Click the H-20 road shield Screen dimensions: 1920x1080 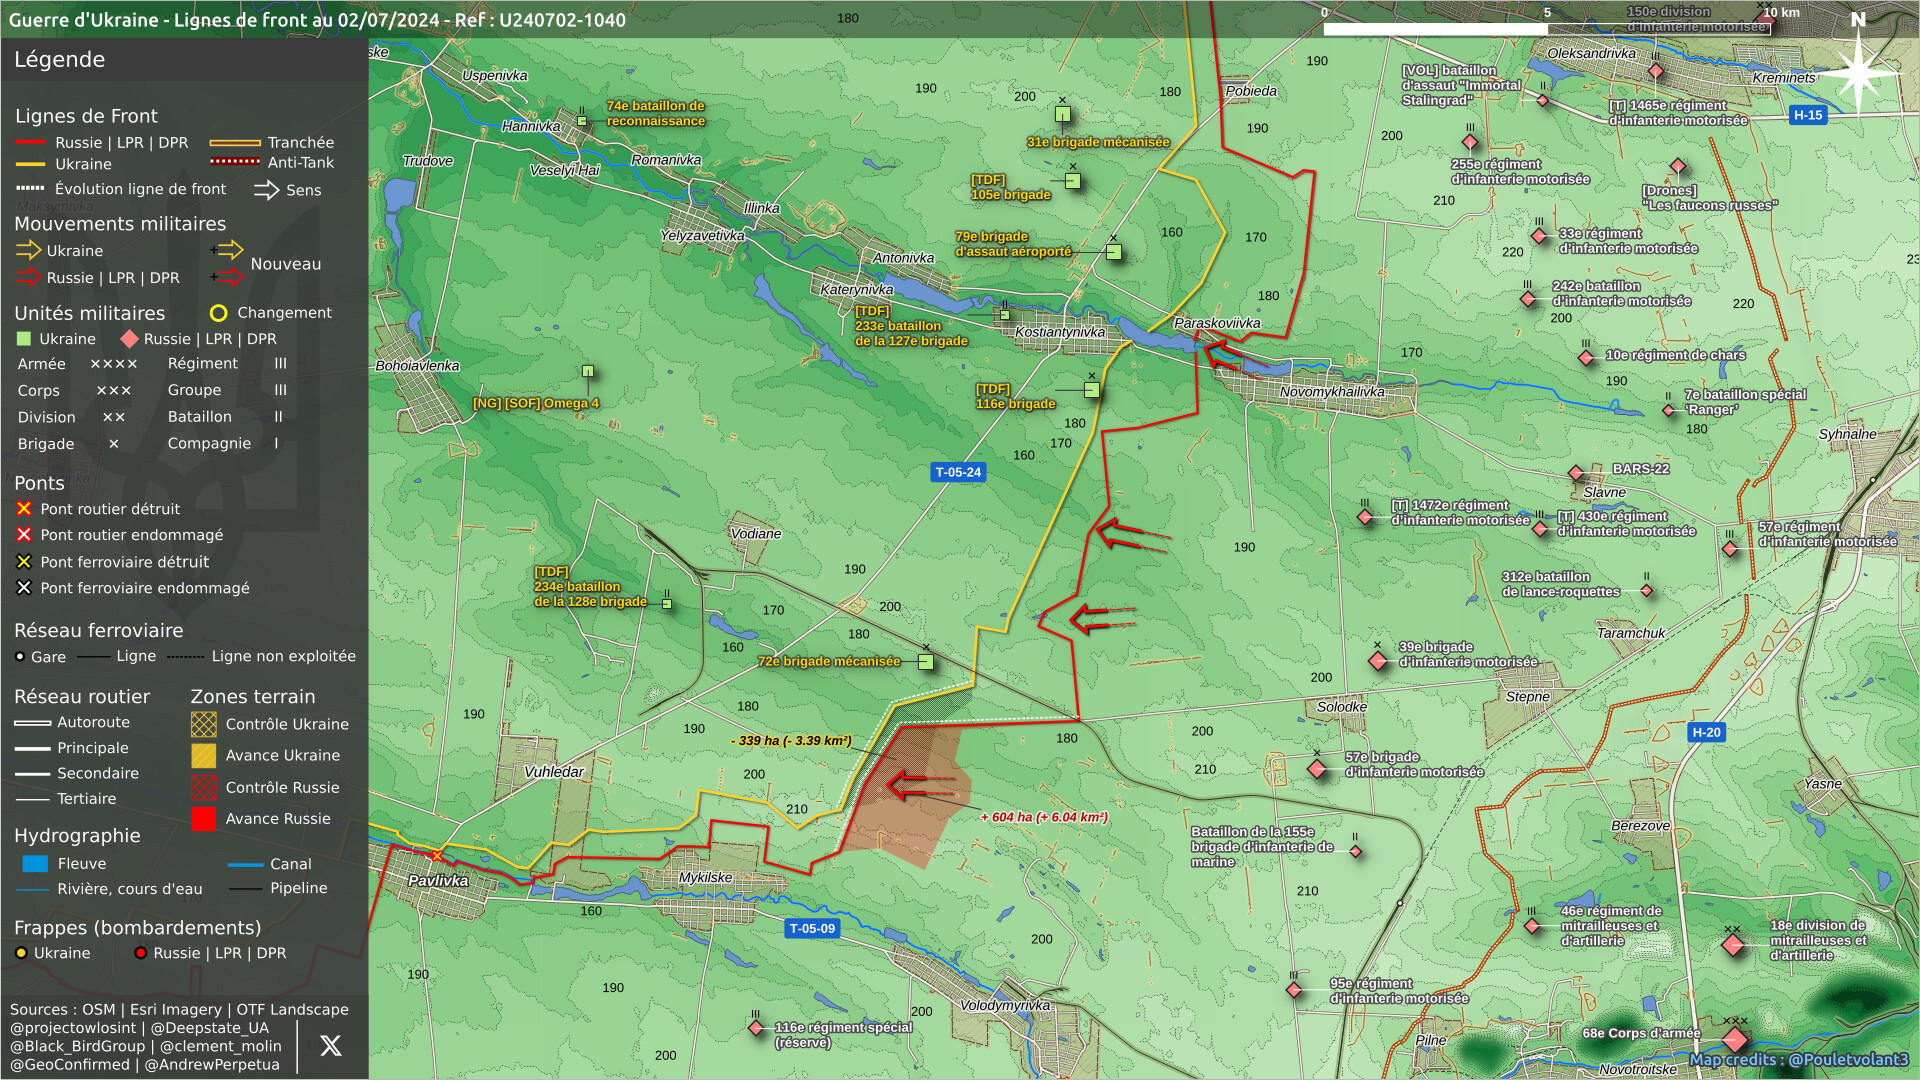1706,733
